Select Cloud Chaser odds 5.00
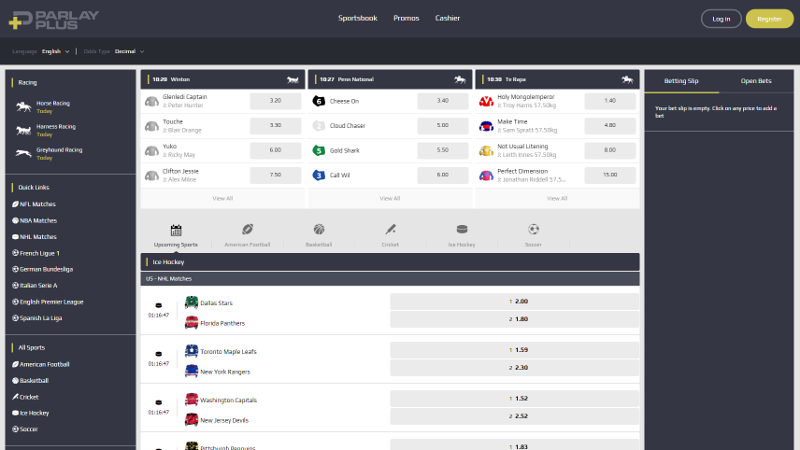 [443, 126]
